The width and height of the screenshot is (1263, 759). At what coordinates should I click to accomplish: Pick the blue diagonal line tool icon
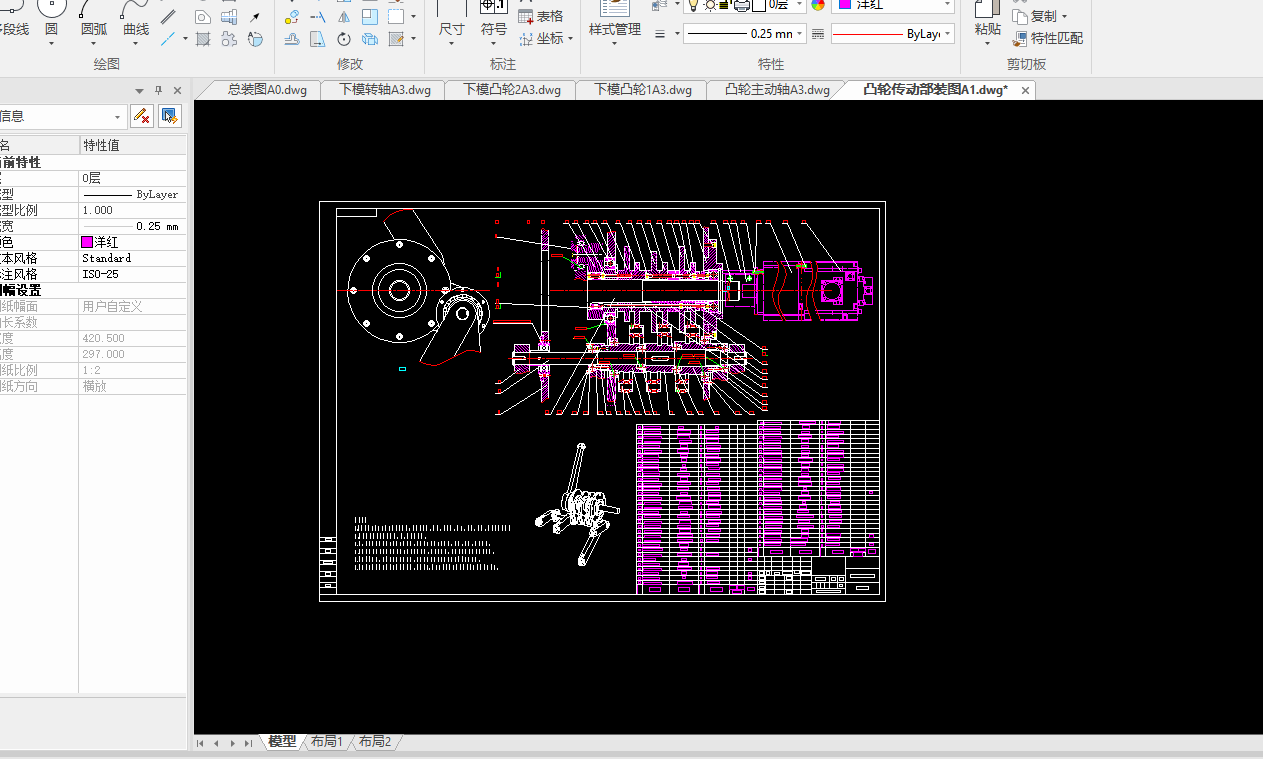point(169,39)
